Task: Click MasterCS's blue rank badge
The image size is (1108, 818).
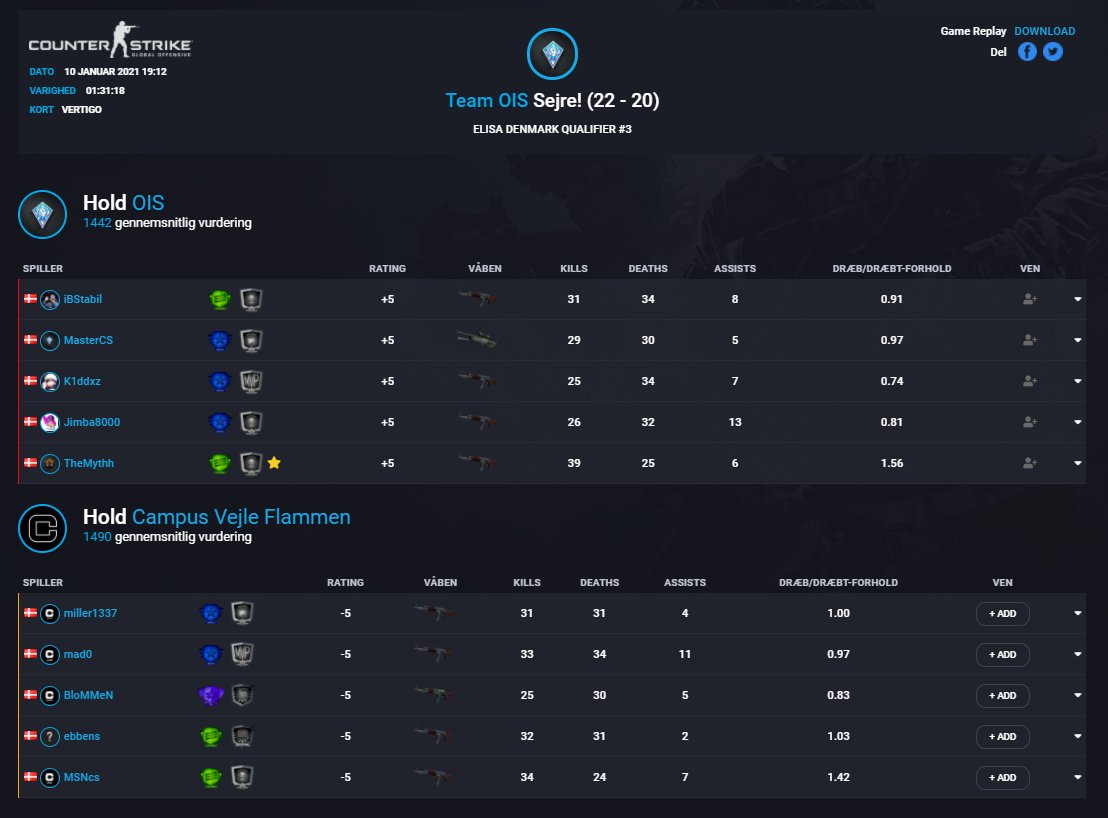Action: pos(220,340)
